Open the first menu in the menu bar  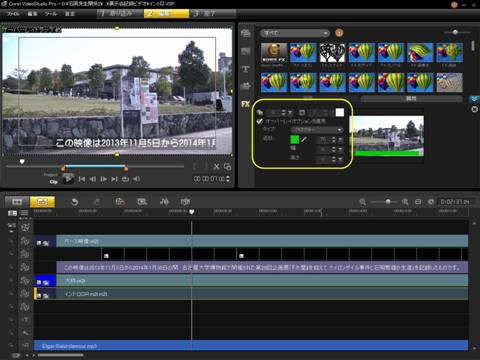(x=13, y=14)
